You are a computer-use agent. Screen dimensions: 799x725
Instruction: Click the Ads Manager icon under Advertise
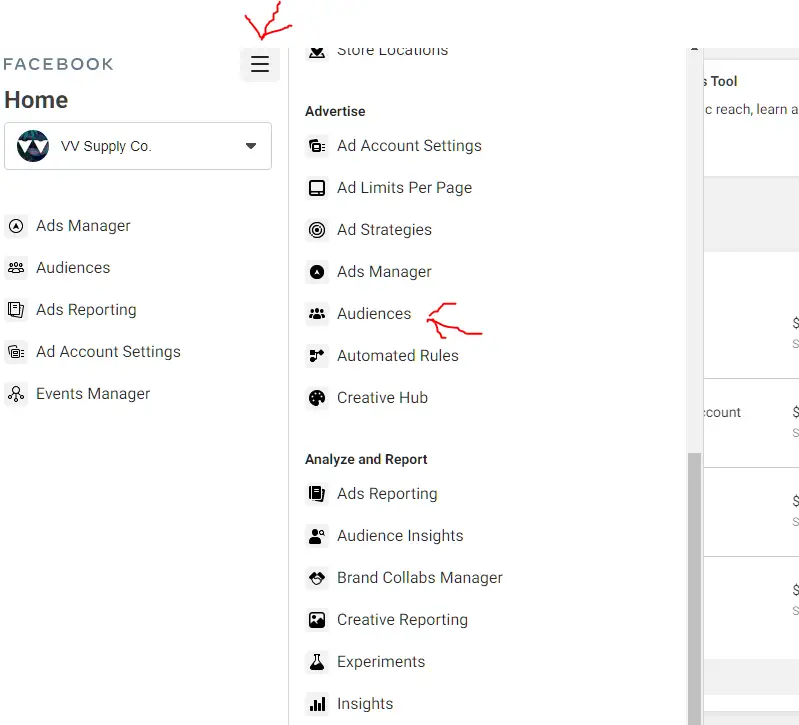tap(317, 272)
